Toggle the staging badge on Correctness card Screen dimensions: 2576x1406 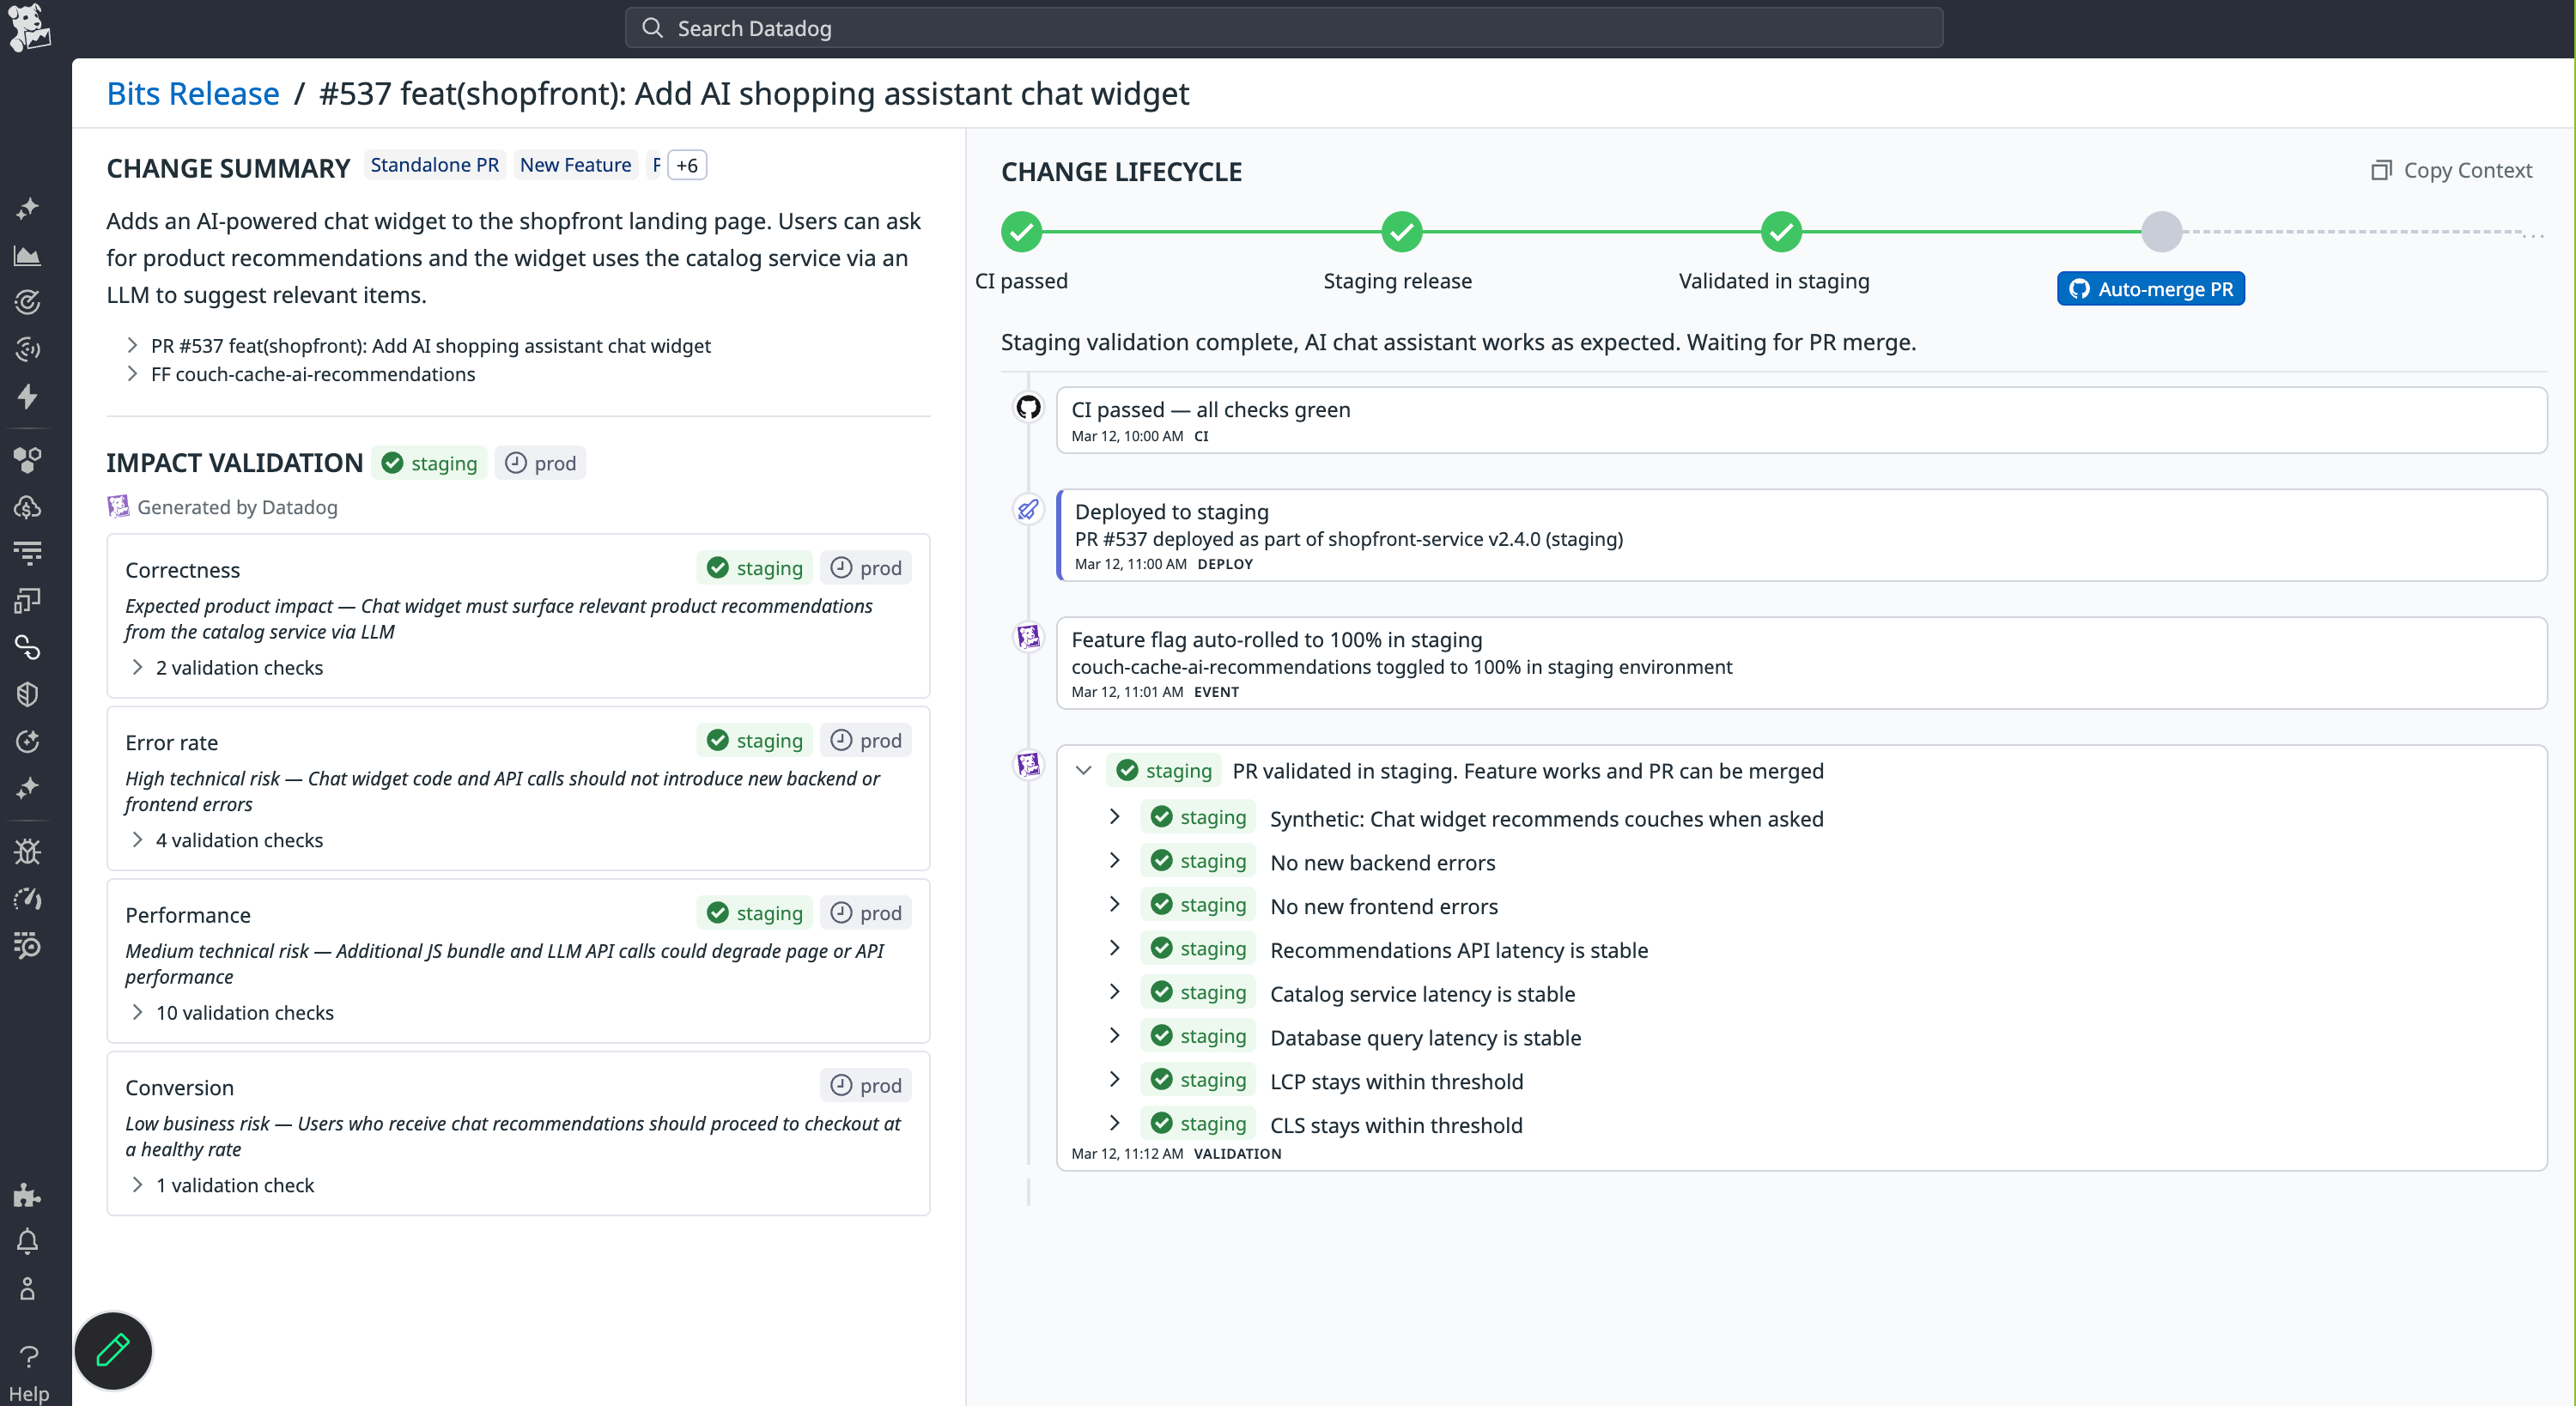tap(755, 568)
